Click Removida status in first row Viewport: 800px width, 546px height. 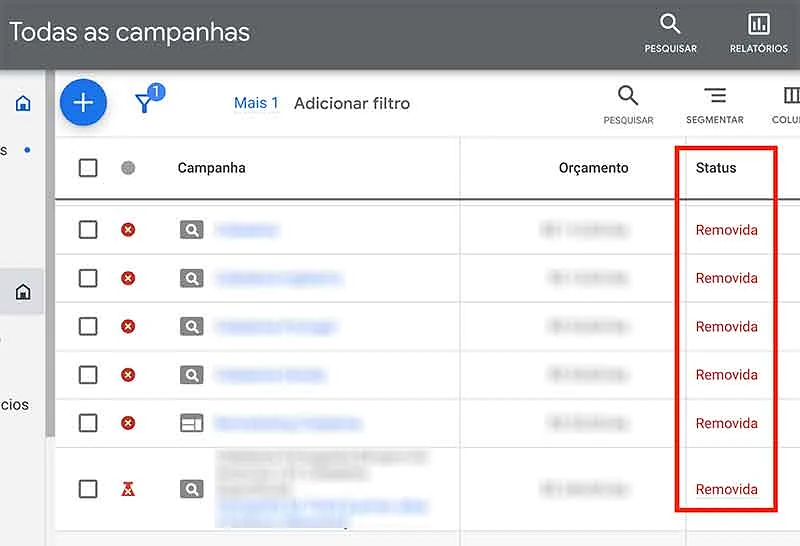[727, 230]
